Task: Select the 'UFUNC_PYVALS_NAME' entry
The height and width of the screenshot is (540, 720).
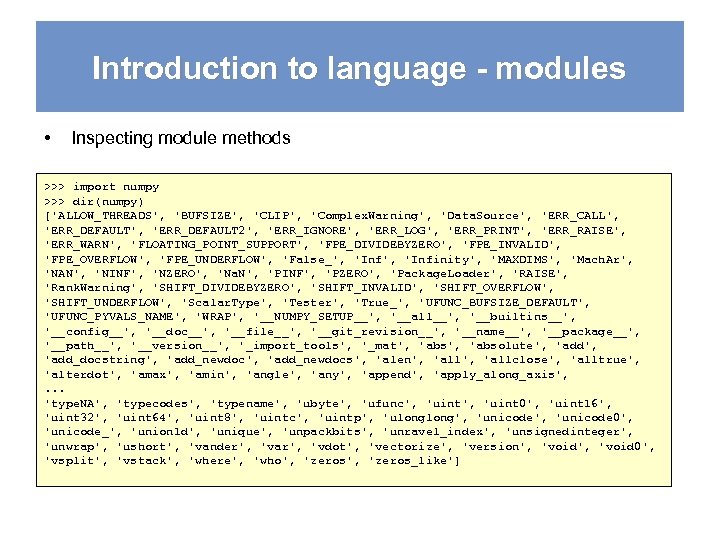Action: pos(112,317)
